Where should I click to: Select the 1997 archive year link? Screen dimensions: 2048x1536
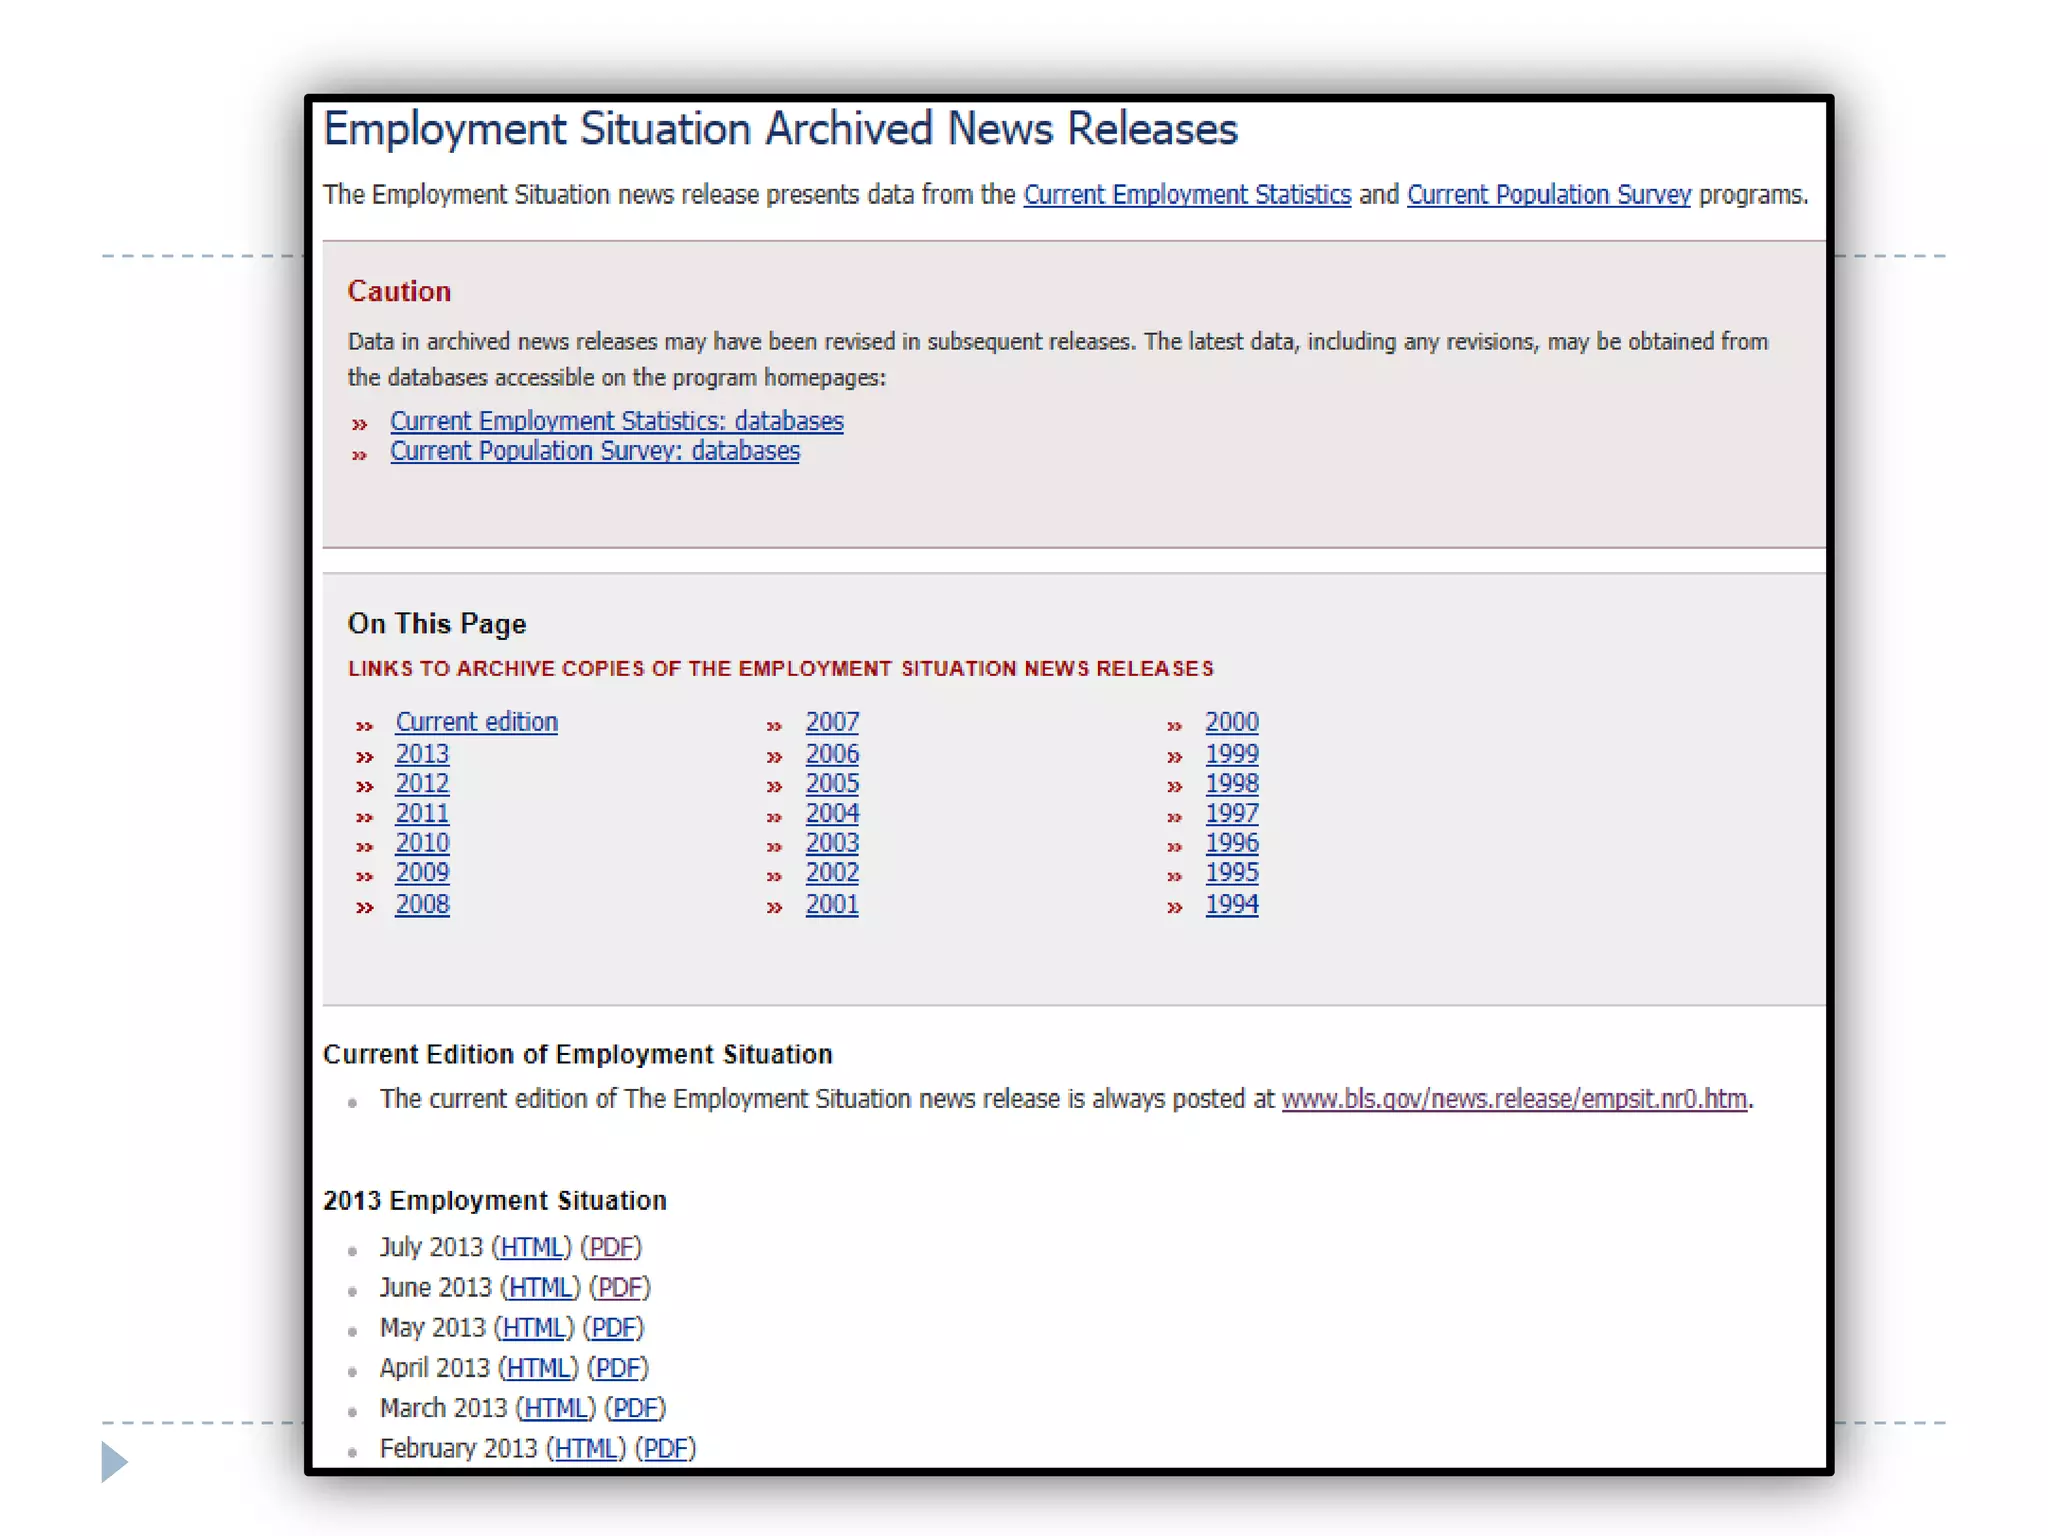[x=1231, y=813]
